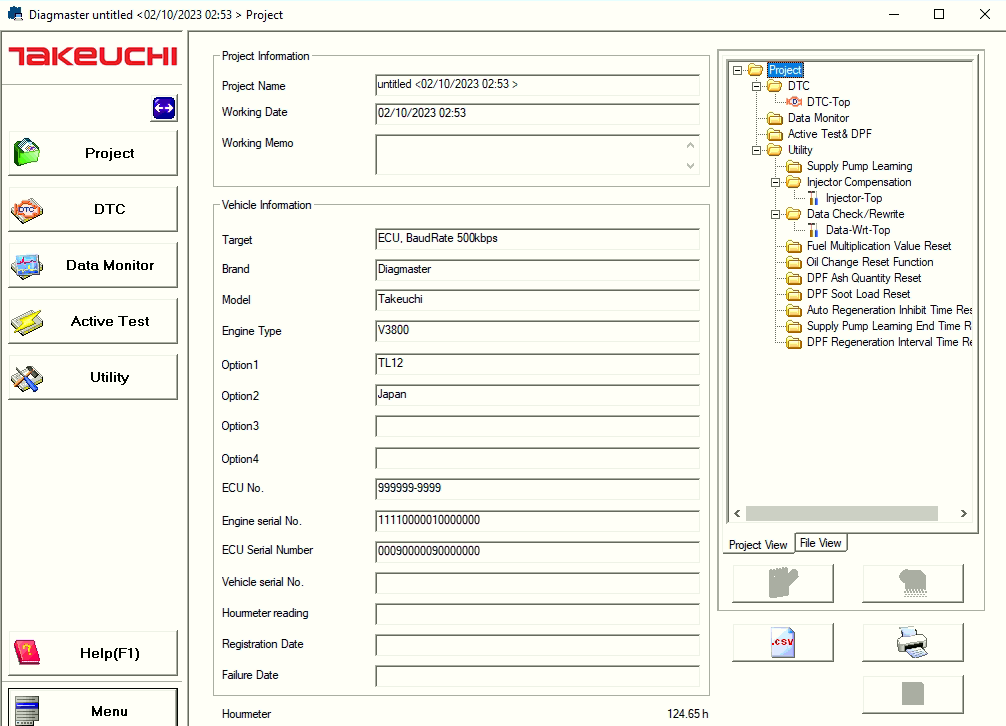
Task: Click the empty Option3 field
Action: click(537, 426)
